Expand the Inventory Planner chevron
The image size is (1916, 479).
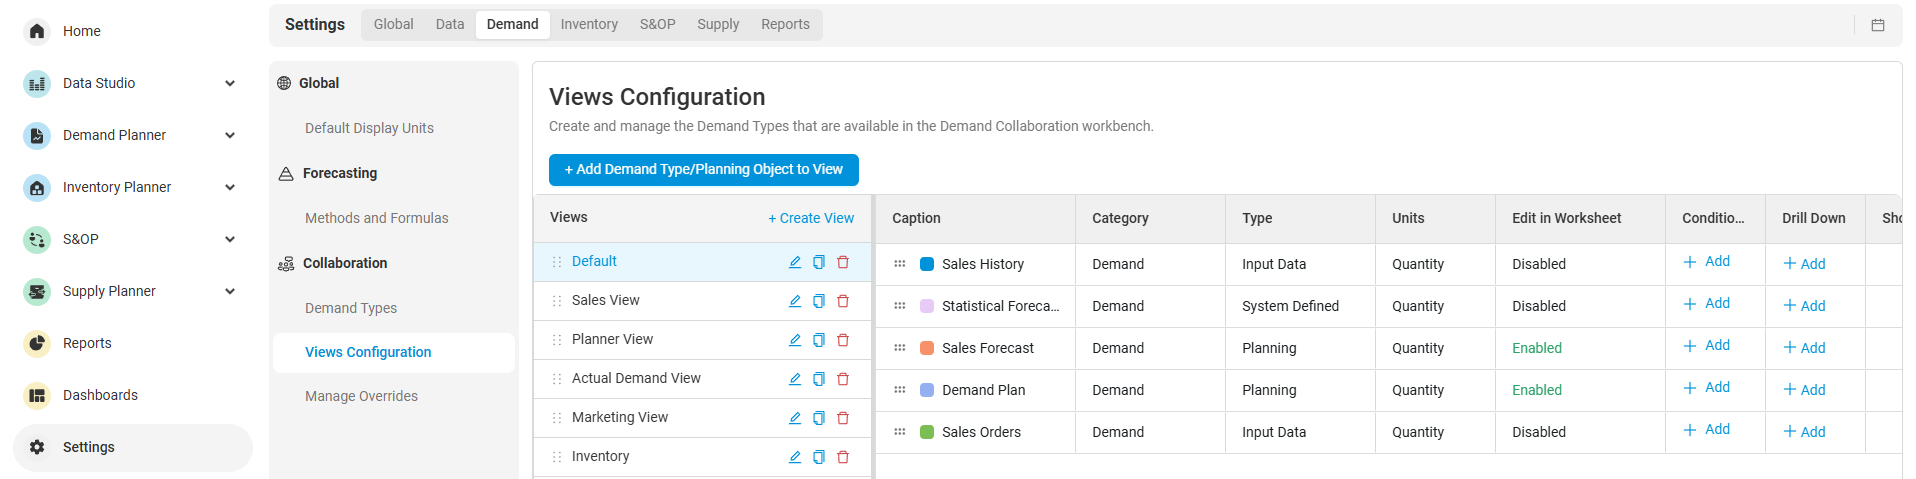[x=230, y=187]
